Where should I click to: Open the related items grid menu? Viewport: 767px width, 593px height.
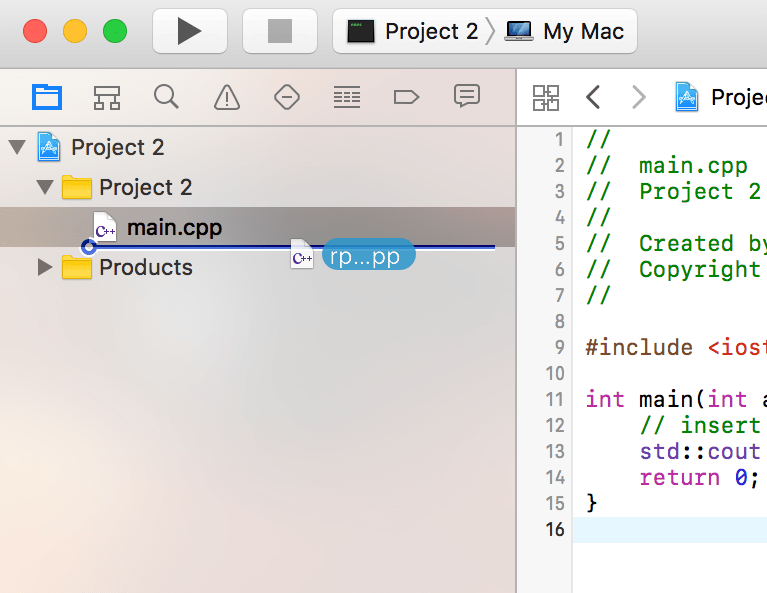coord(546,97)
